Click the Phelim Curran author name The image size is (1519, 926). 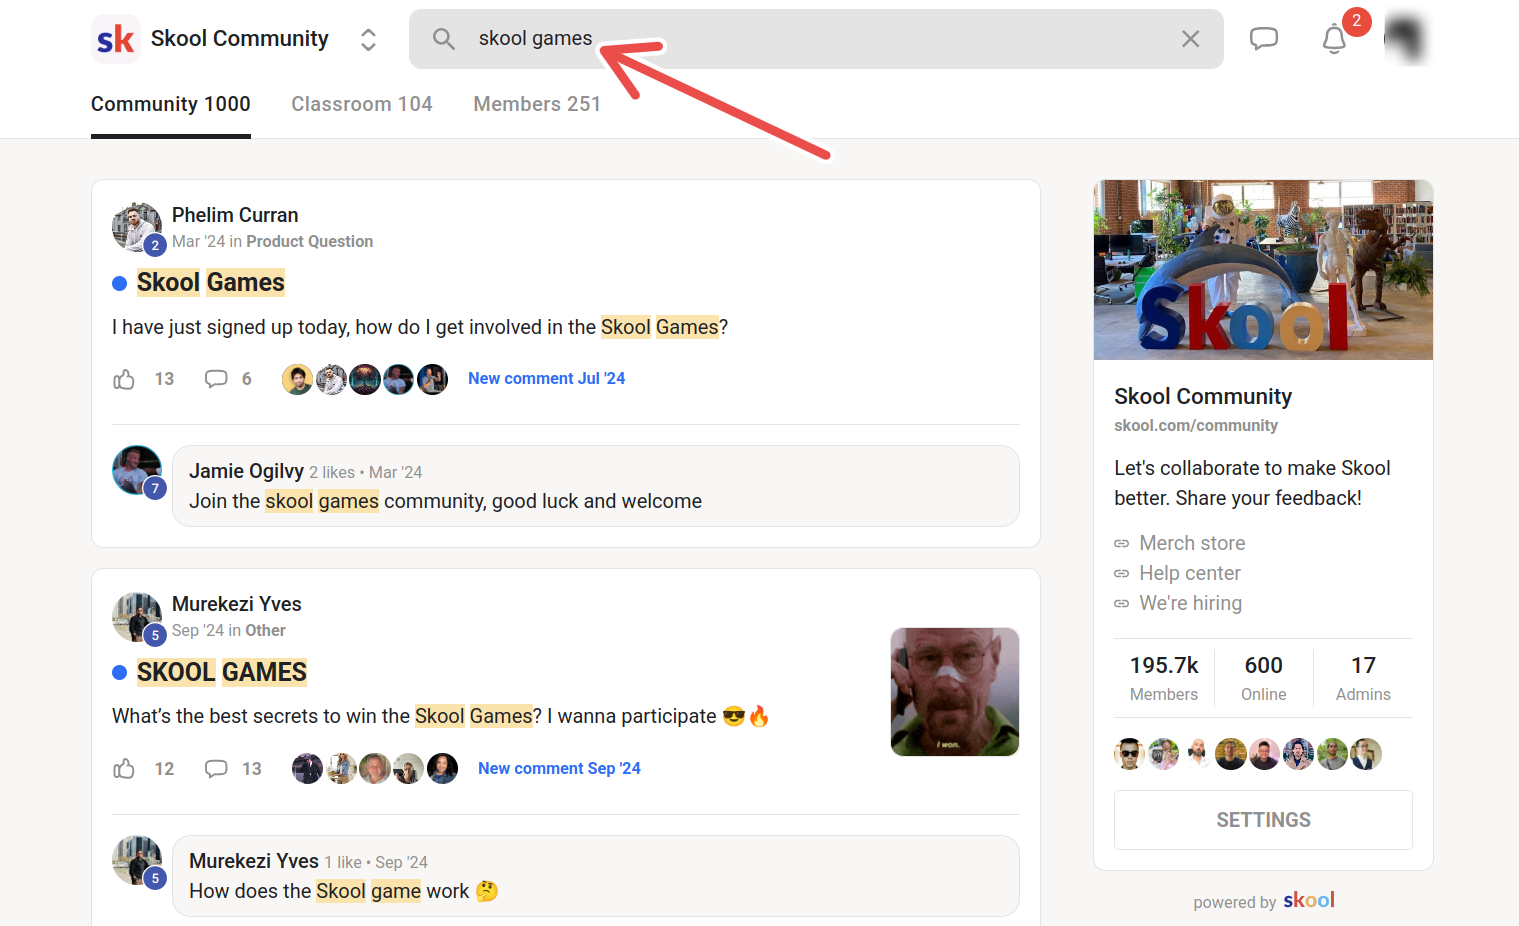click(x=235, y=215)
